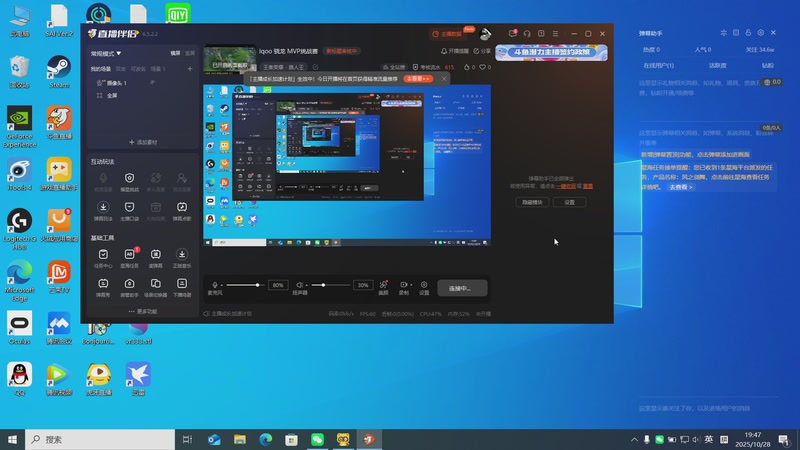Select the 场景 1 scene tab

tap(158, 69)
